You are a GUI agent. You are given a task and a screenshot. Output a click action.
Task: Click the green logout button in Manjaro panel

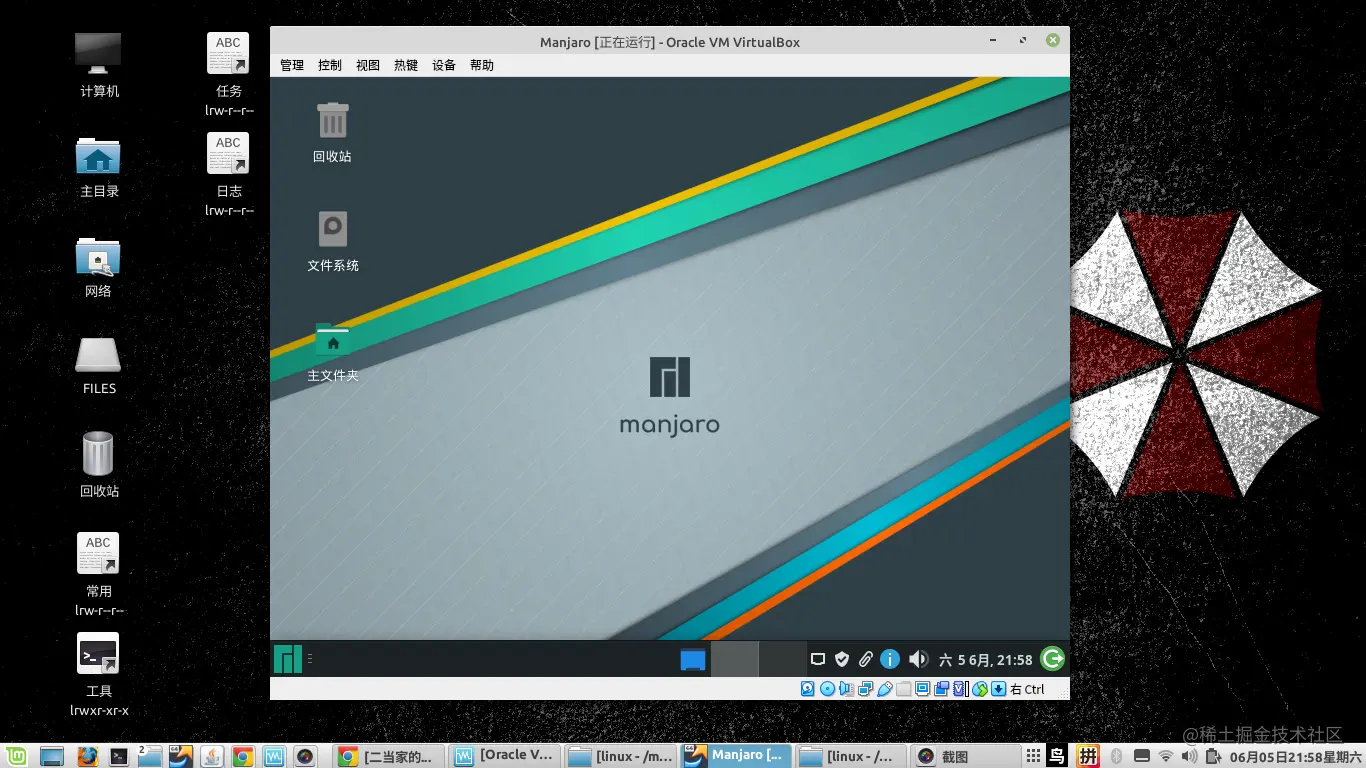click(1052, 659)
